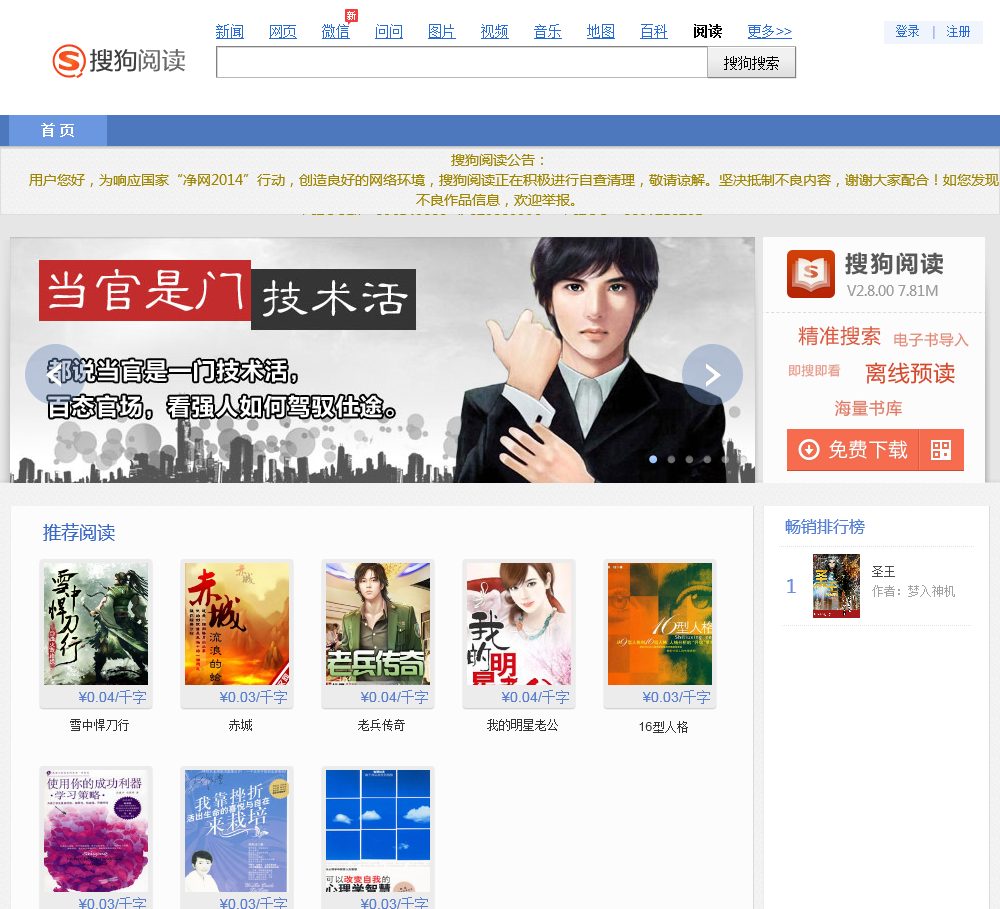1000x909 pixels.
Task: Click author 梦入神机 text
Action: coord(931,591)
